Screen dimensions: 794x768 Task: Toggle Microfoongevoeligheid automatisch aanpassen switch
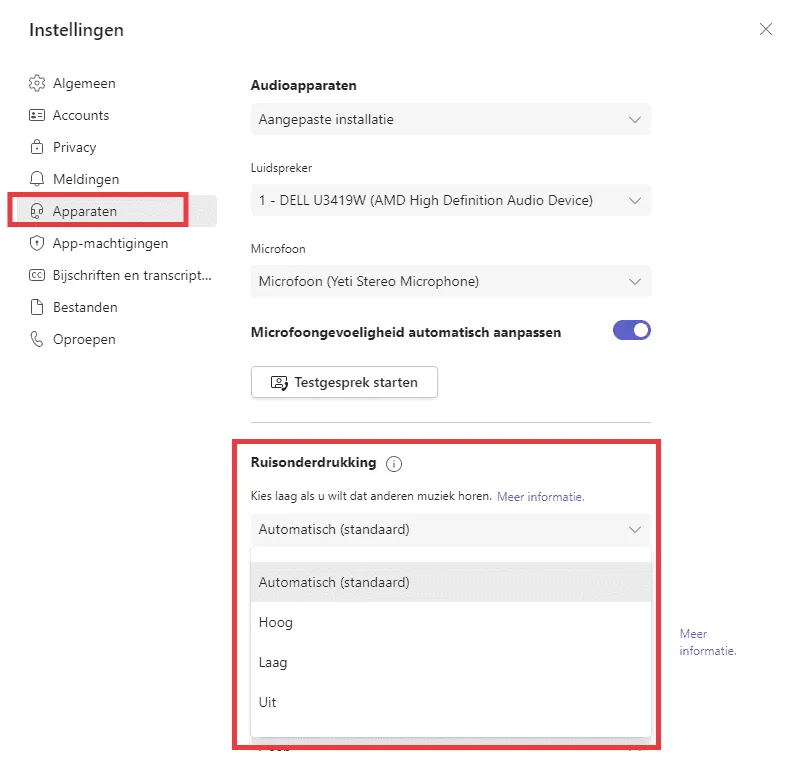pos(631,330)
